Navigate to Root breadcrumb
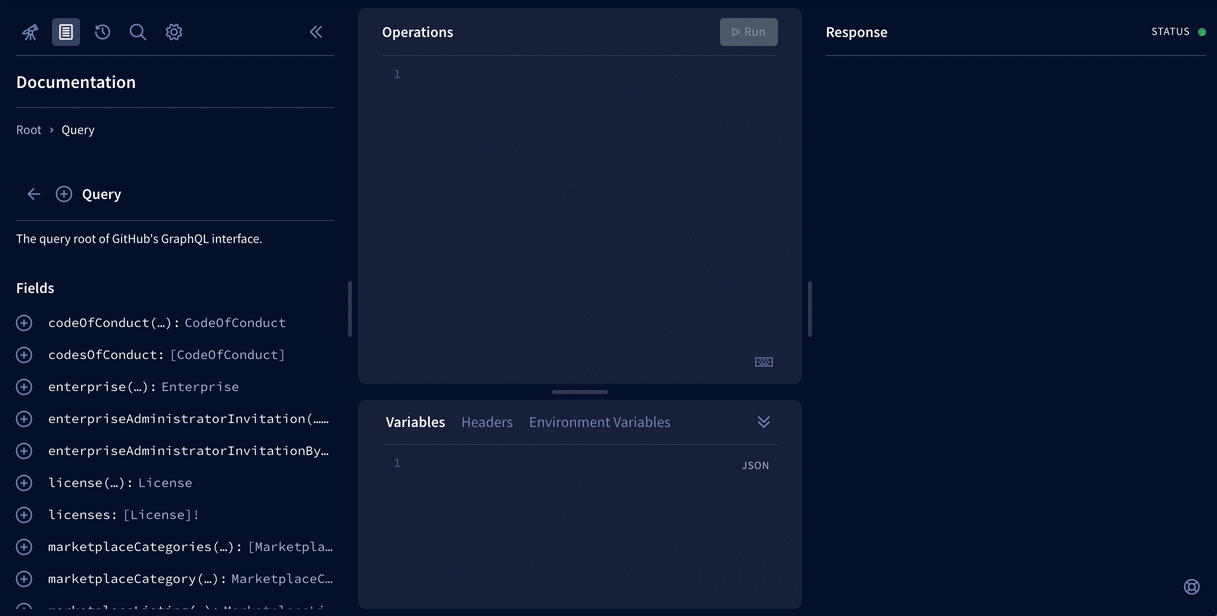Viewport: 1217px width, 616px height. point(29,130)
